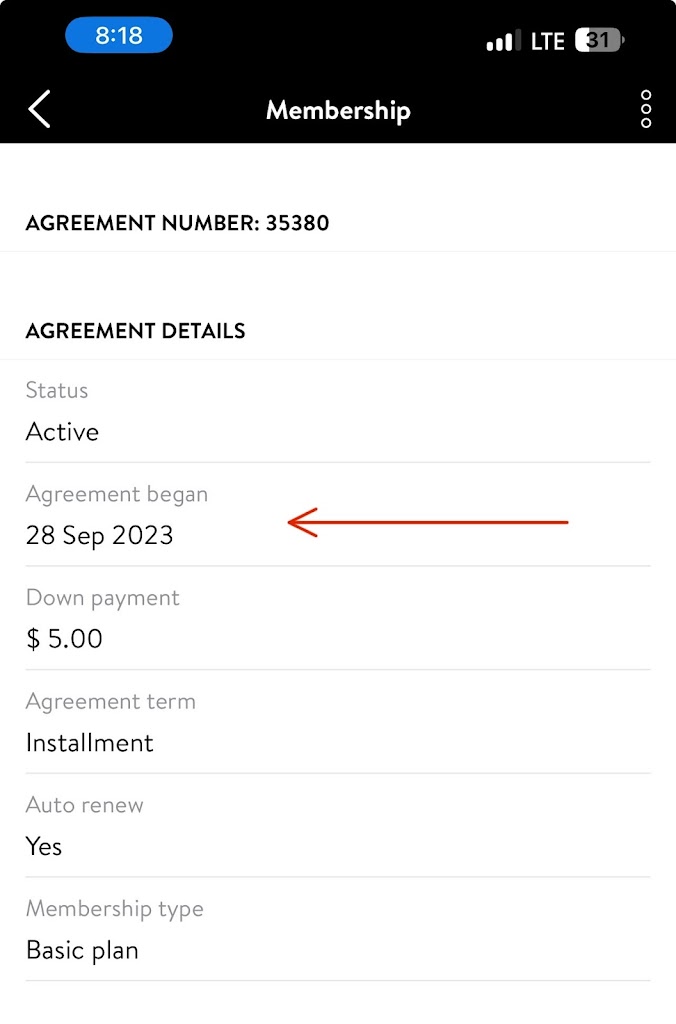Tap the Down payment label
This screenshot has width=676, height=1024.
[102, 598]
